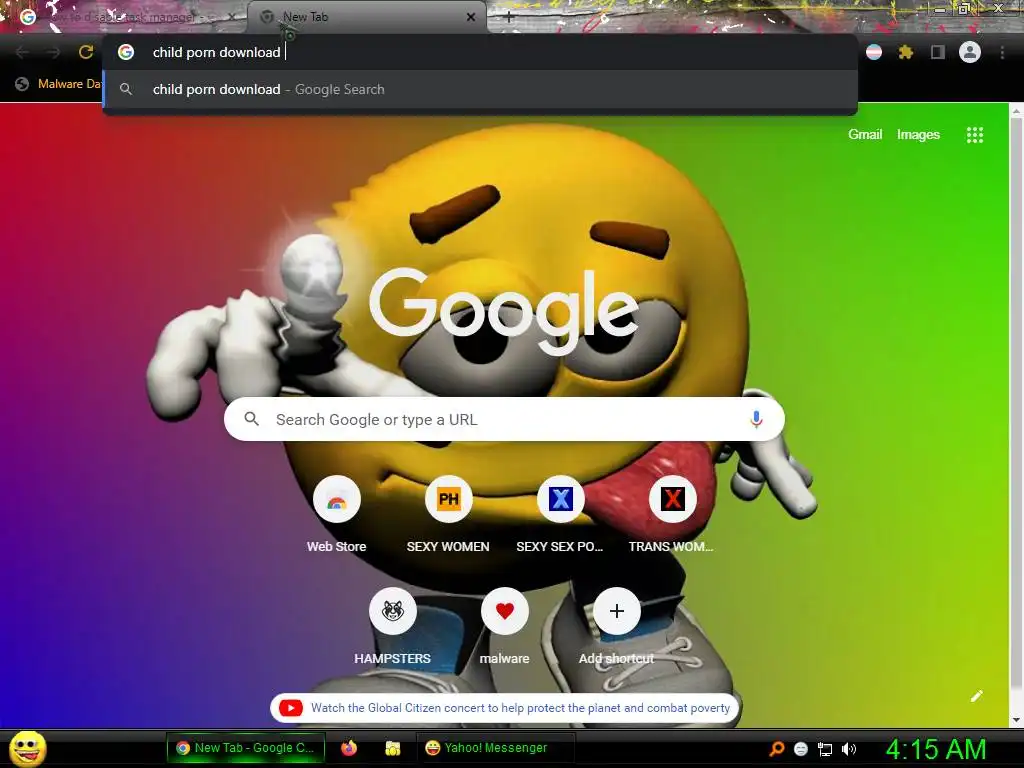The height and width of the screenshot is (768, 1024).
Task: Open the Extensions puzzle-piece menu
Action: (x=905, y=52)
